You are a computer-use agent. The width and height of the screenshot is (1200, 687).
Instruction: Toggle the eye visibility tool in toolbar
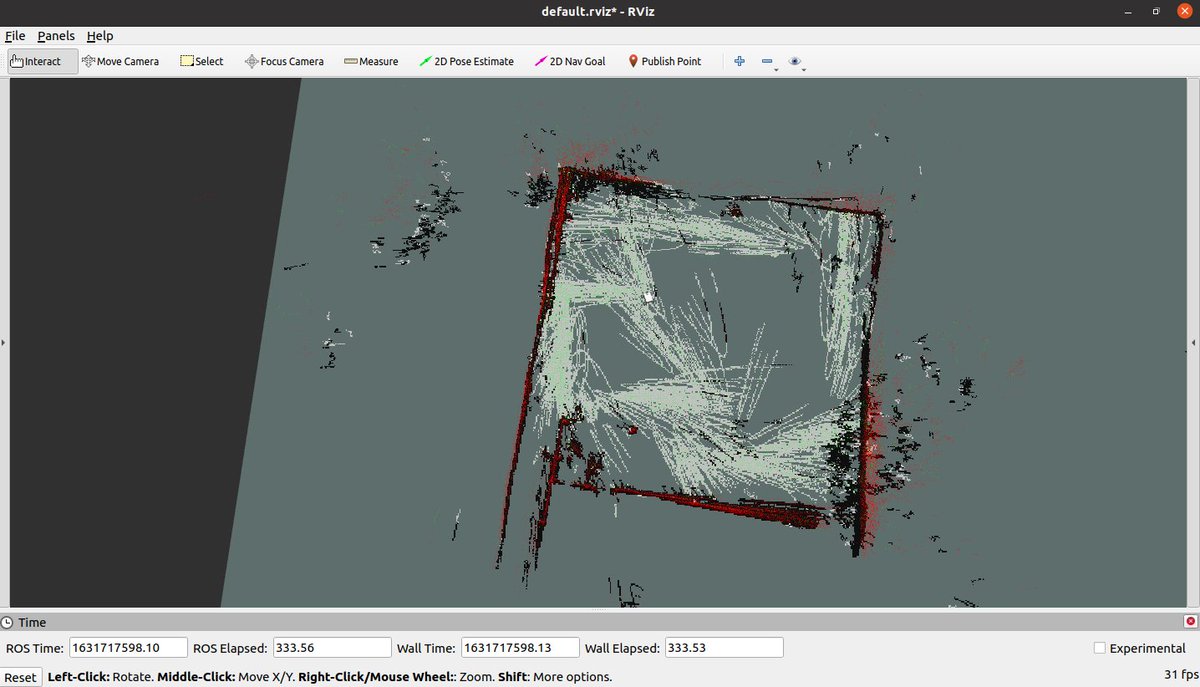click(x=794, y=60)
